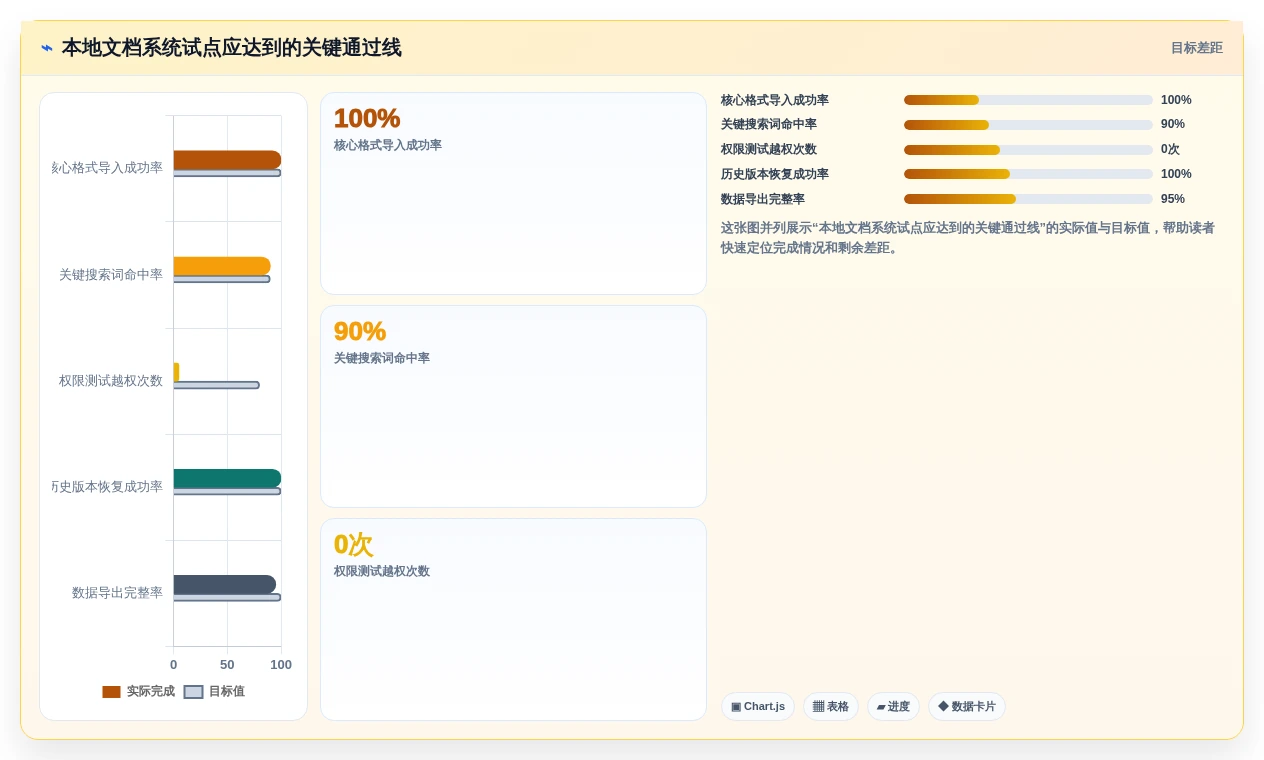Open the 90% 关键搜索词命中率 card
The height and width of the screenshot is (760, 1264).
pos(513,406)
